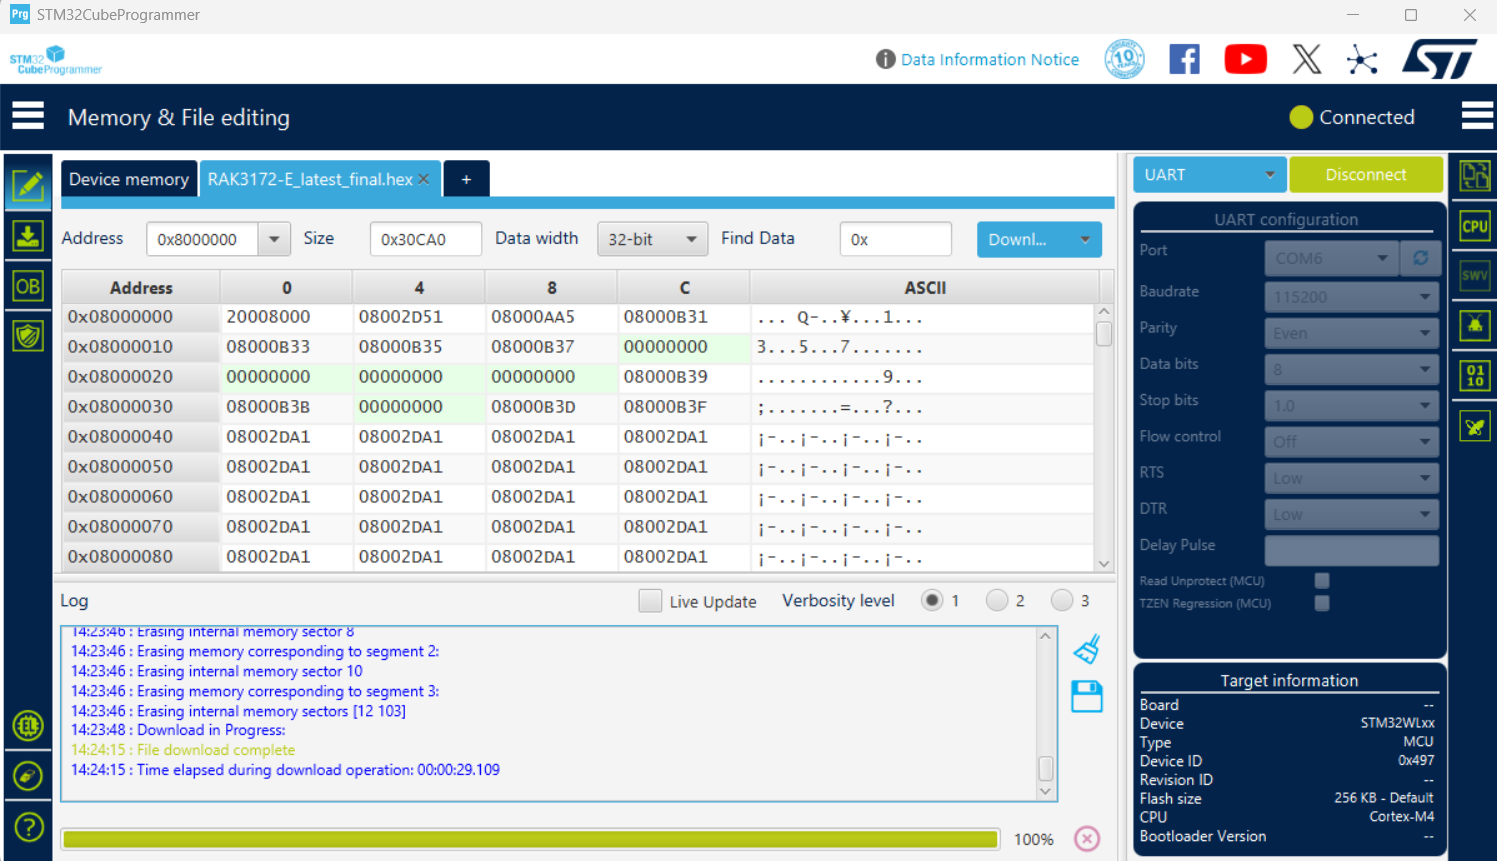Open the Facebook icon in the header
The width and height of the screenshot is (1497, 861).
click(1184, 60)
